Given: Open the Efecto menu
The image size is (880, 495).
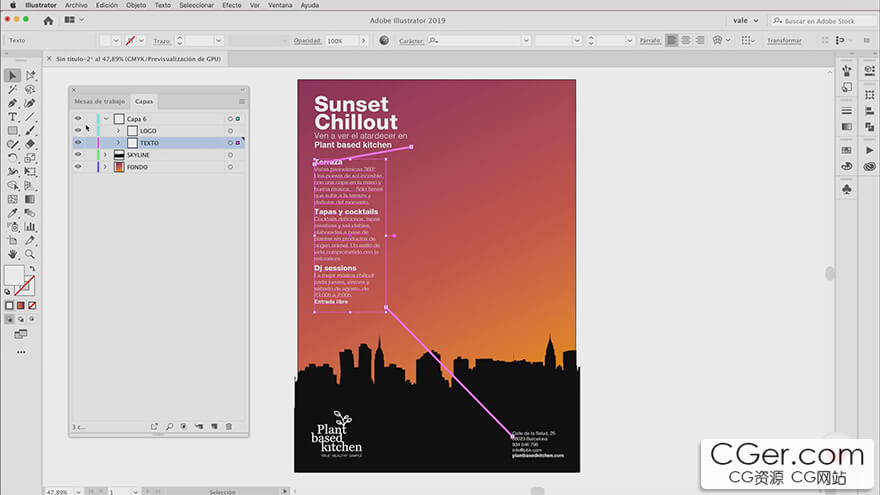Looking at the screenshot, I should [x=232, y=5].
